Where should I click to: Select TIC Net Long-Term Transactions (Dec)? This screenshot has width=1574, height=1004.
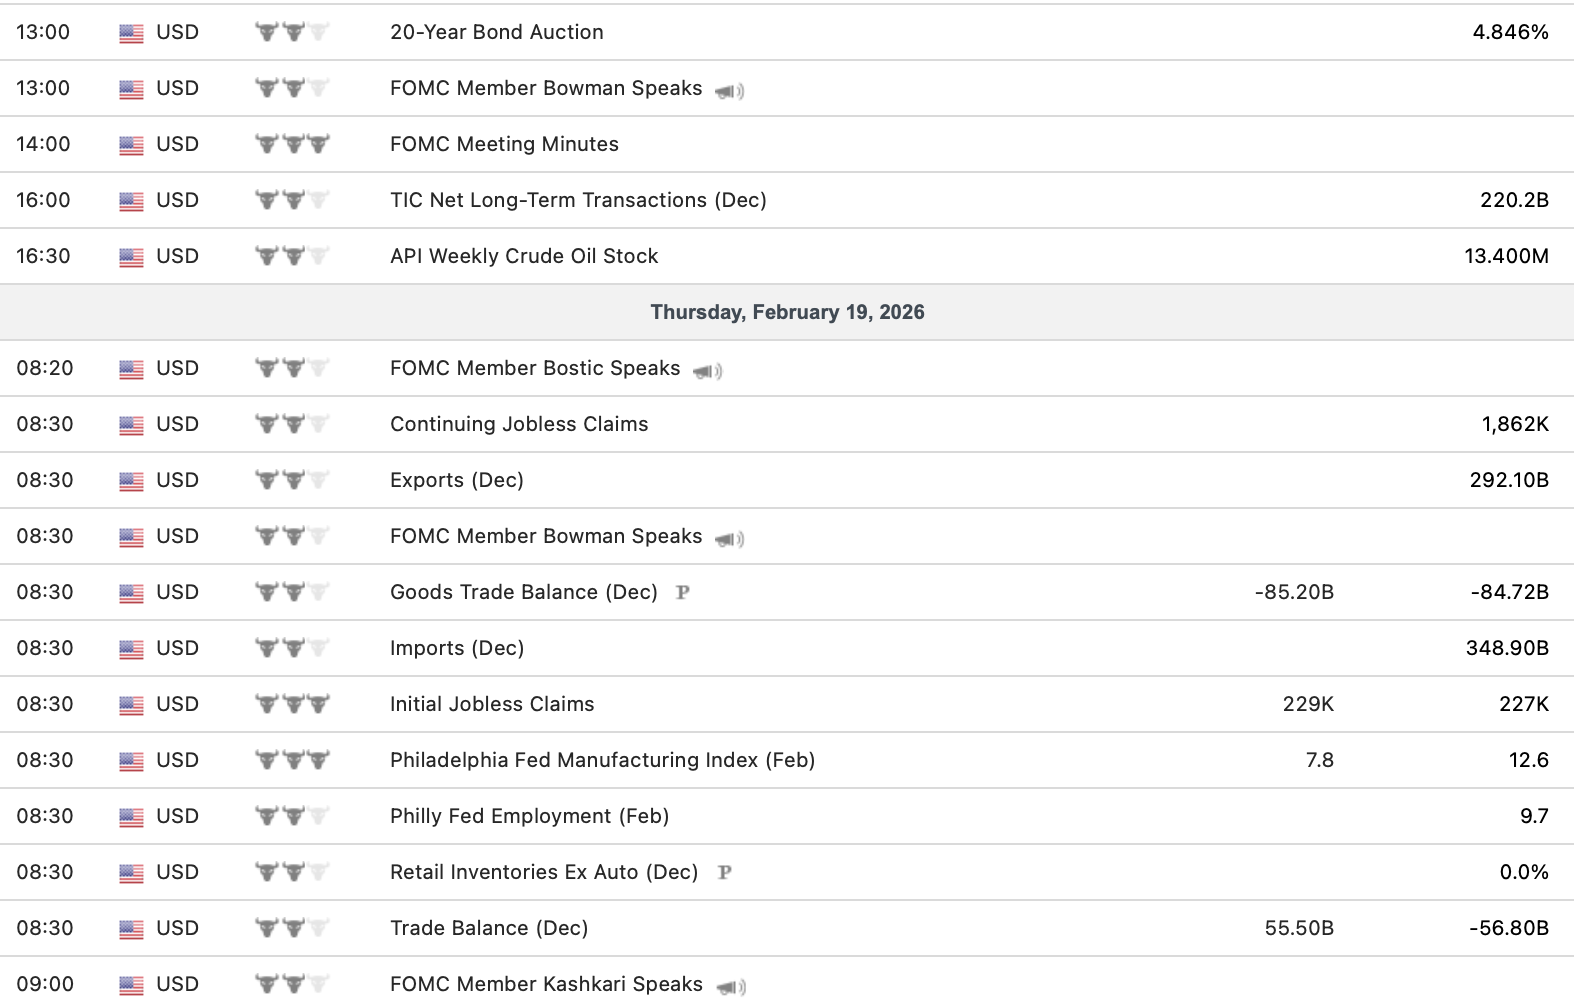[x=578, y=200]
